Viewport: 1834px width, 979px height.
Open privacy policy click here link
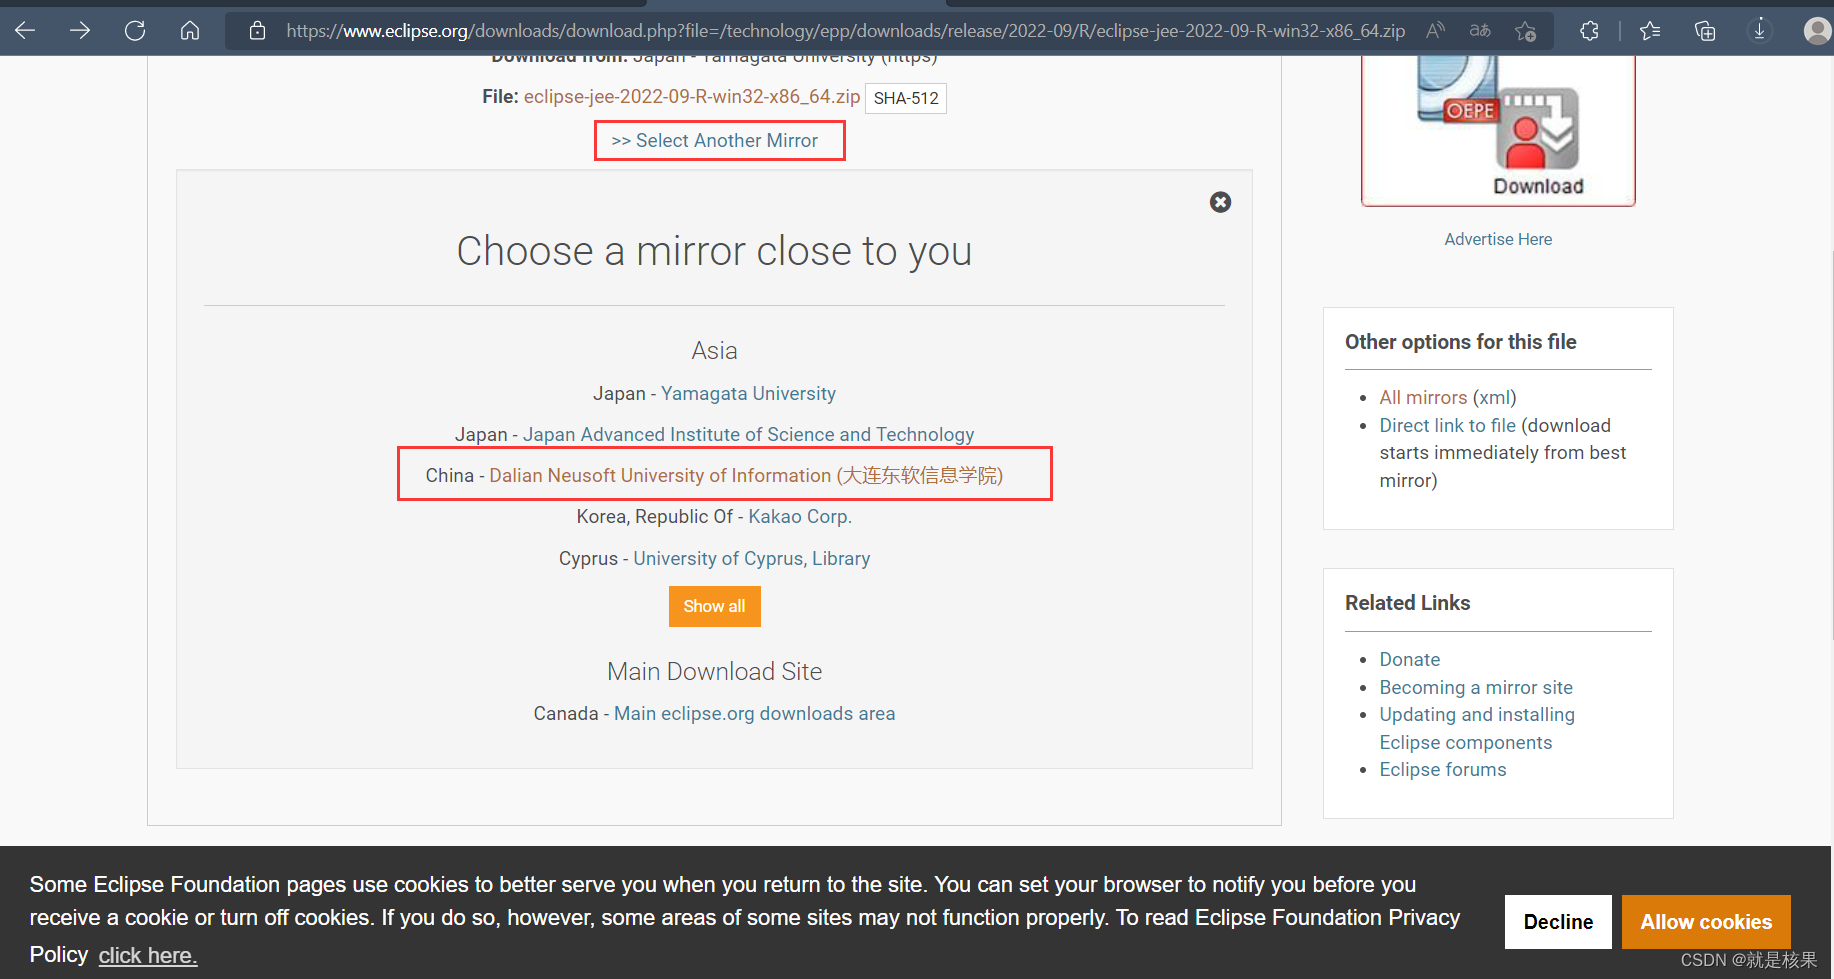[x=148, y=956]
